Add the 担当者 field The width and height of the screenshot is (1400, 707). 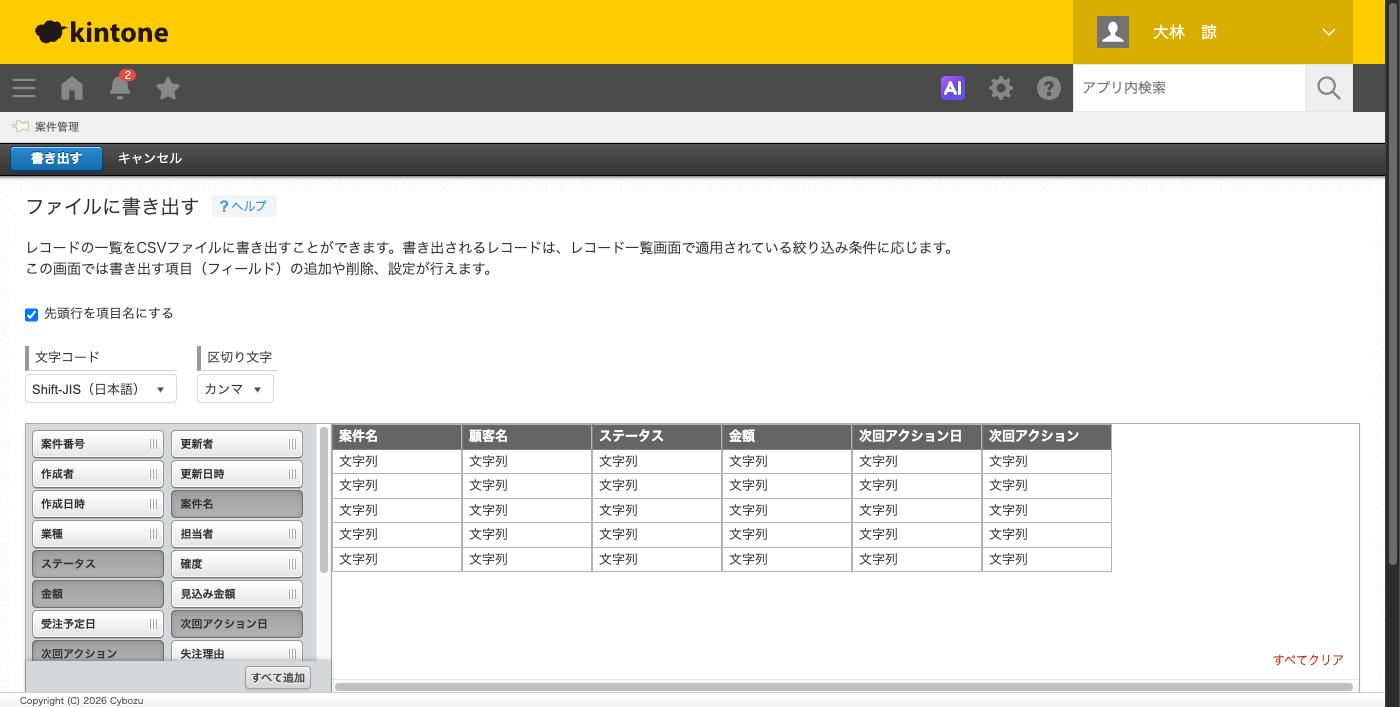237,534
